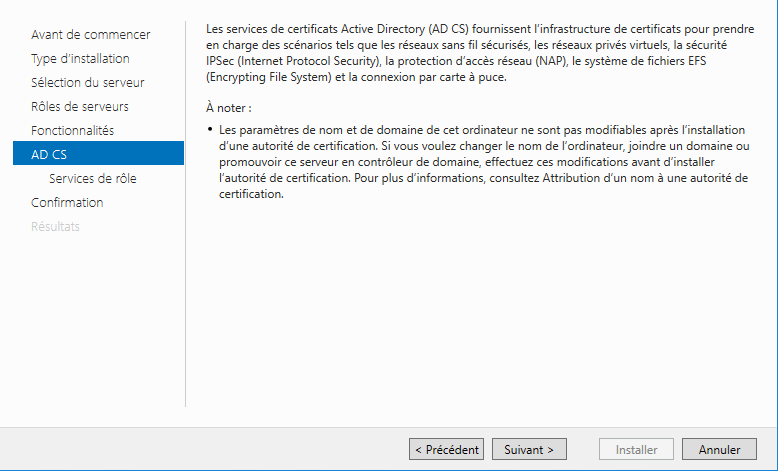Image resolution: width=778 pixels, height=471 pixels.
Task: Select the highlighted 'AD CS' step
Action: tap(98, 153)
